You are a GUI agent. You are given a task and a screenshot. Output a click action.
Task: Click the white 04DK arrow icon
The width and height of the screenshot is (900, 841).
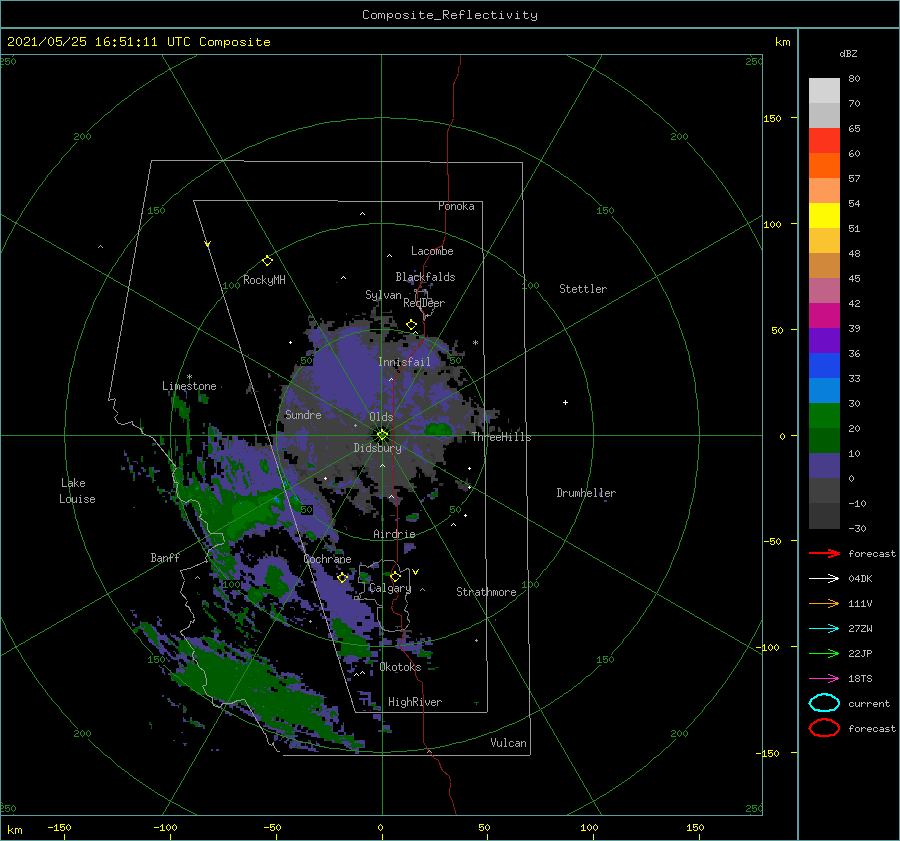pos(824,578)
